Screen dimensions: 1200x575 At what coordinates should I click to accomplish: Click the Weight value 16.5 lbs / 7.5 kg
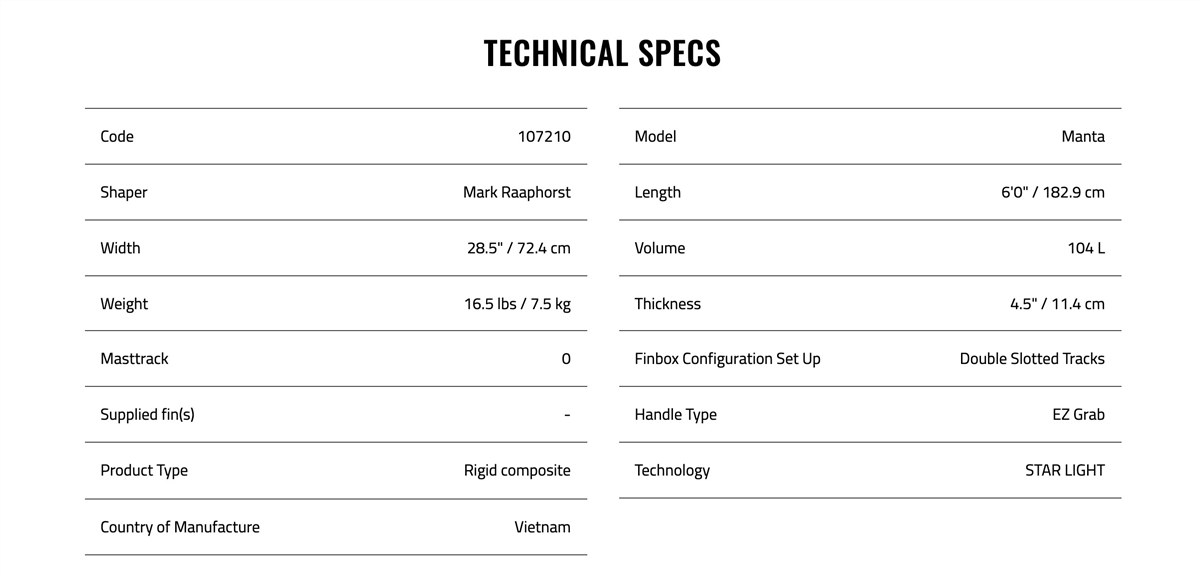(517, 304)
